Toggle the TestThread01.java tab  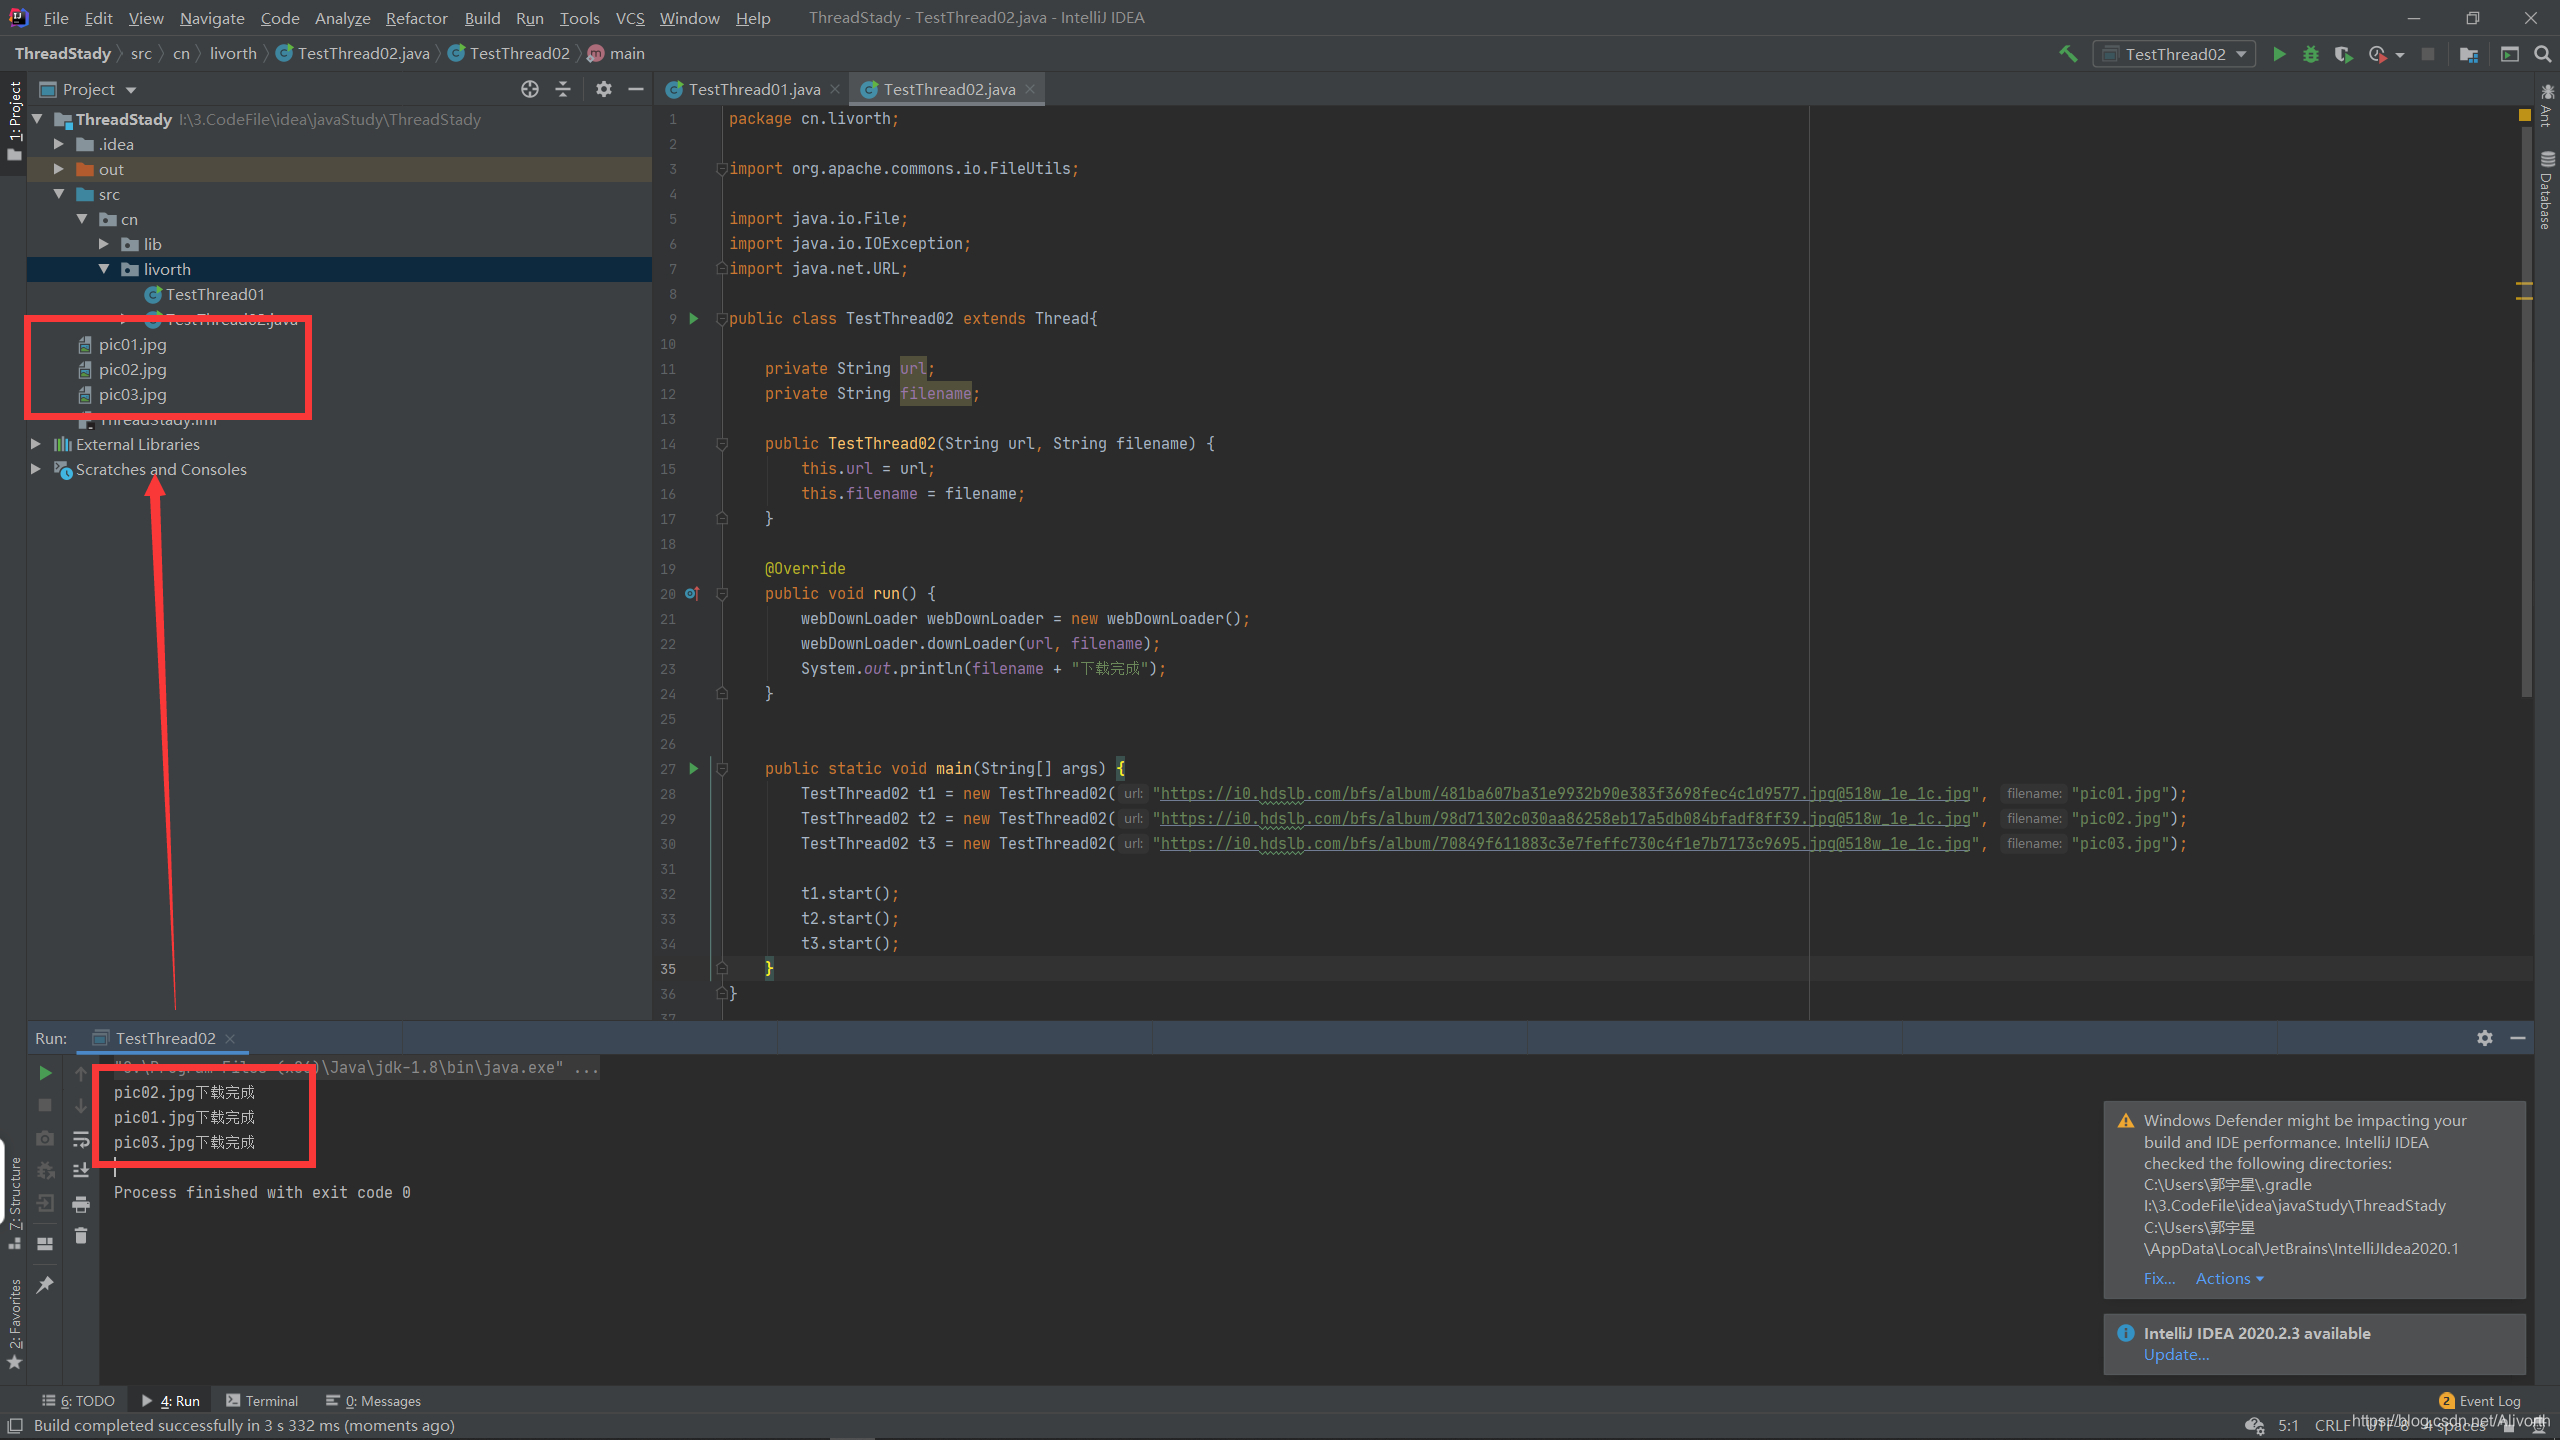tap(745, 88)
